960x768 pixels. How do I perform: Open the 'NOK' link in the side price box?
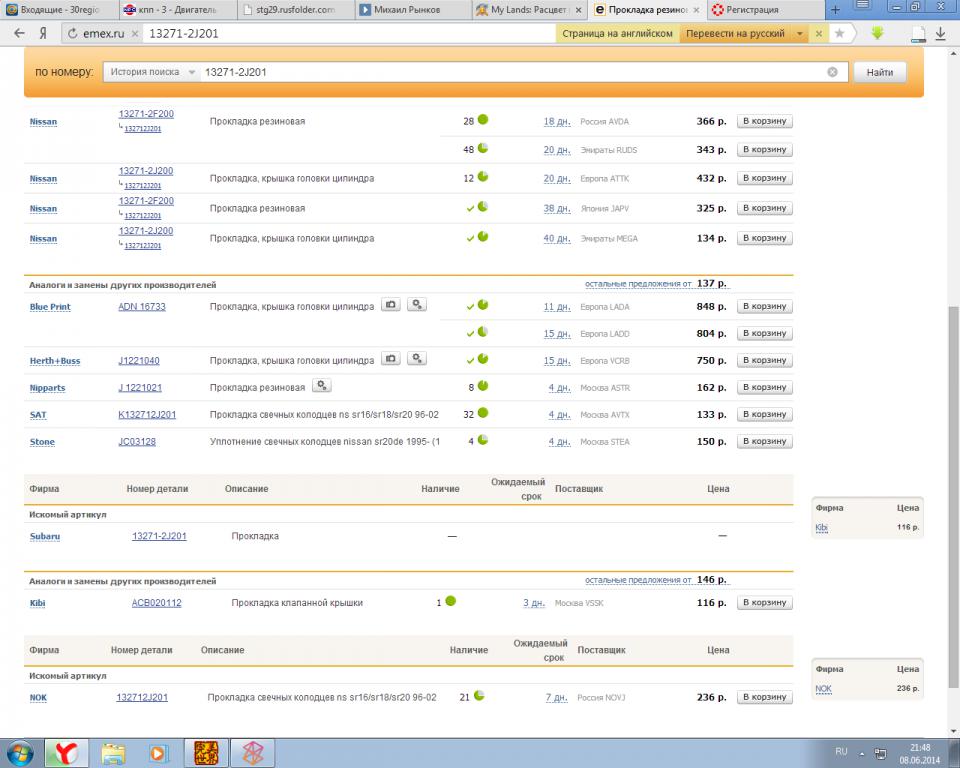click(823, 689)
